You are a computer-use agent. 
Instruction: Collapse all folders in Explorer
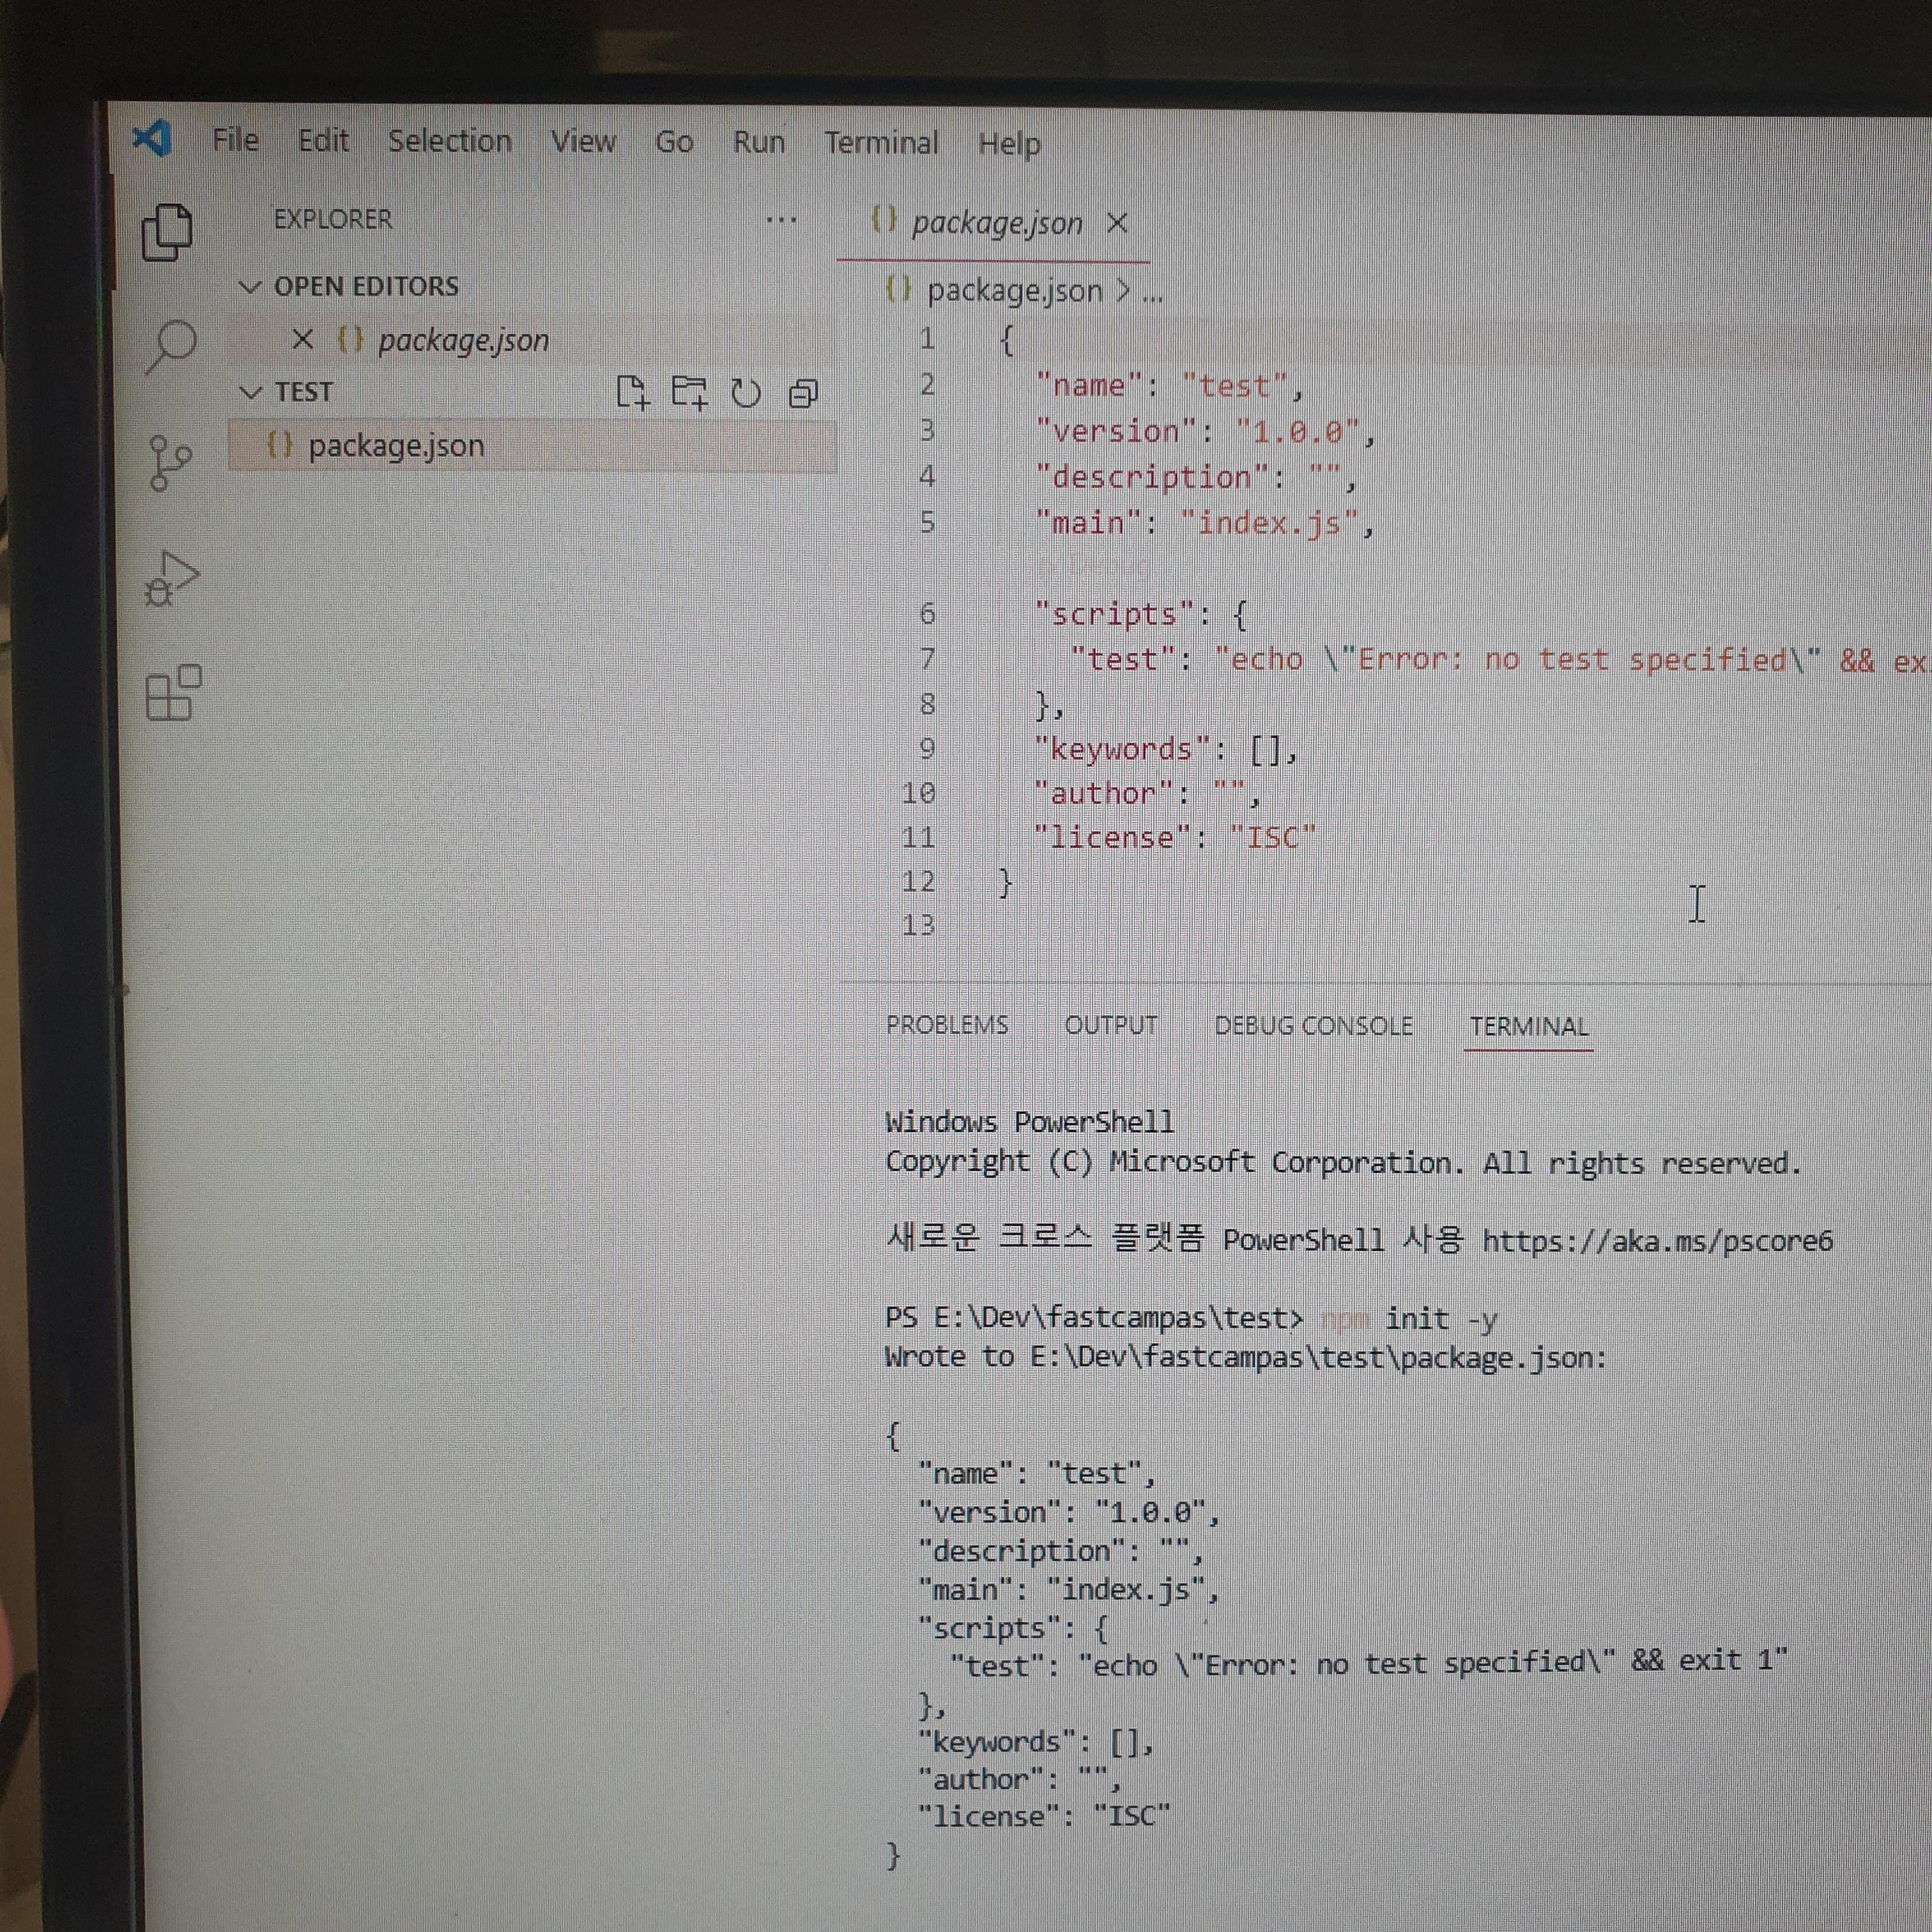click(803, 394)
